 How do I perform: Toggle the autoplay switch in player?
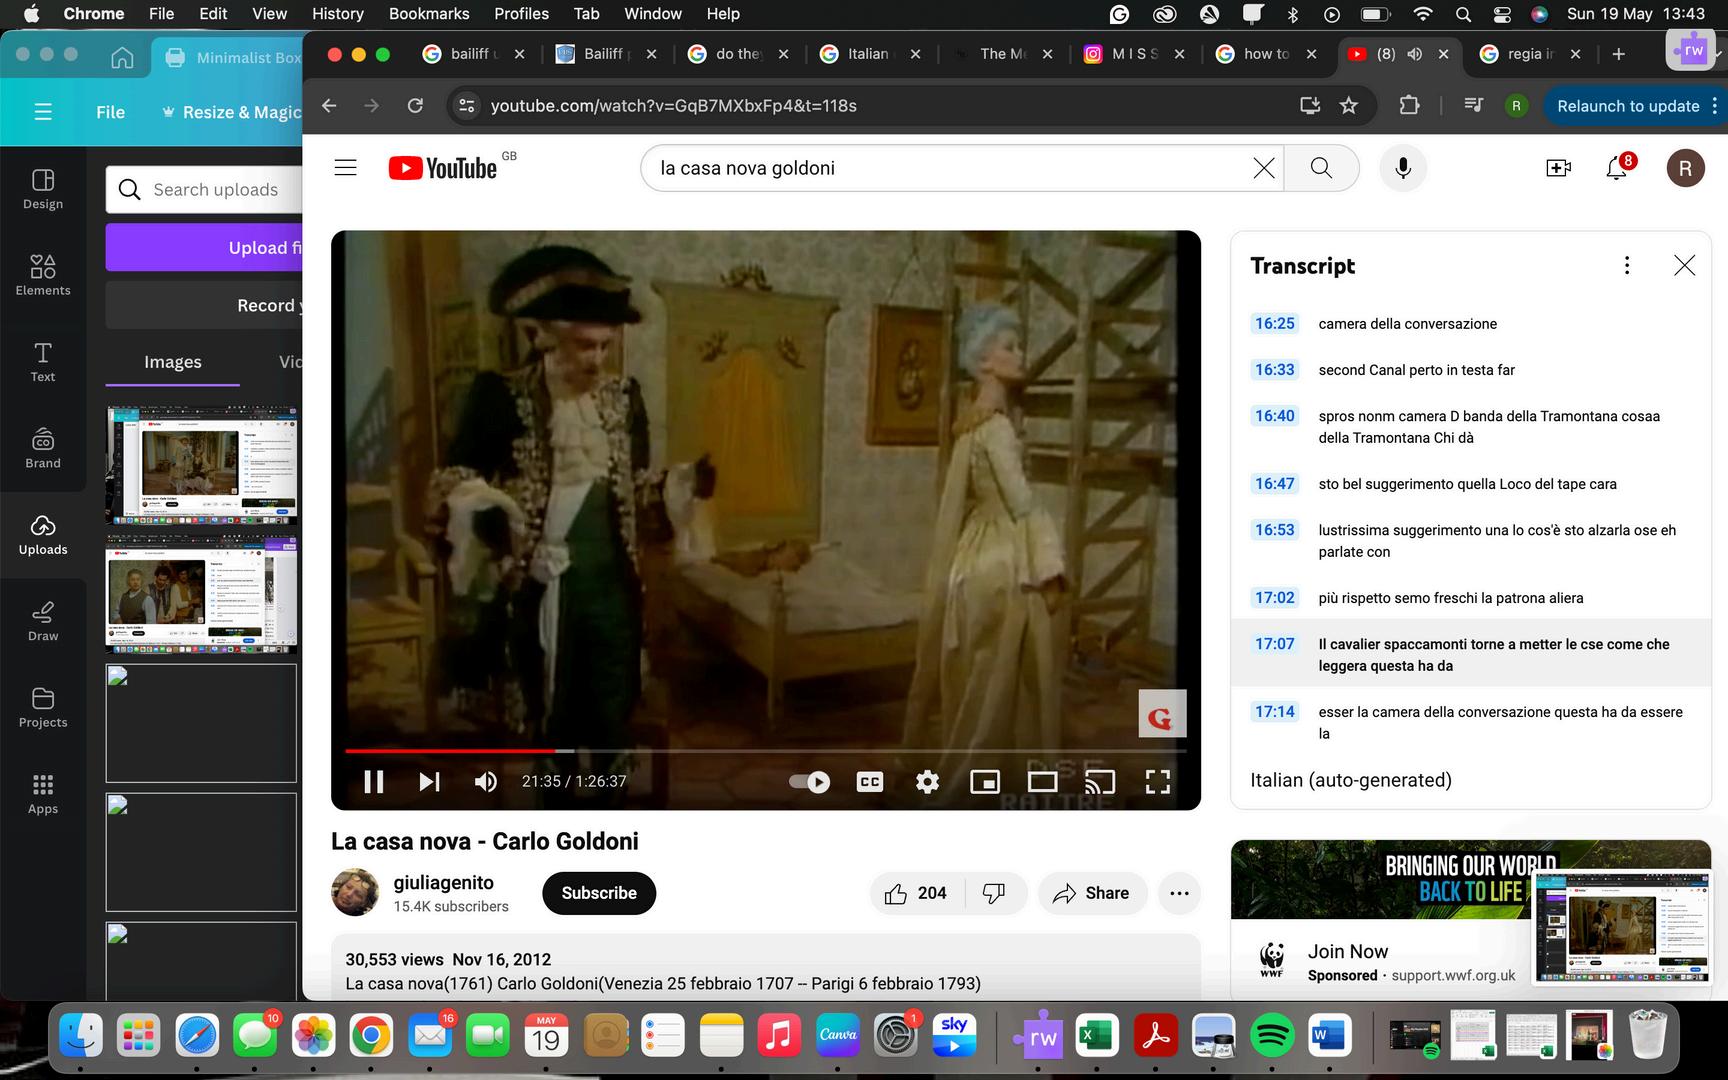pyautogui.click(x=809, y=782)
